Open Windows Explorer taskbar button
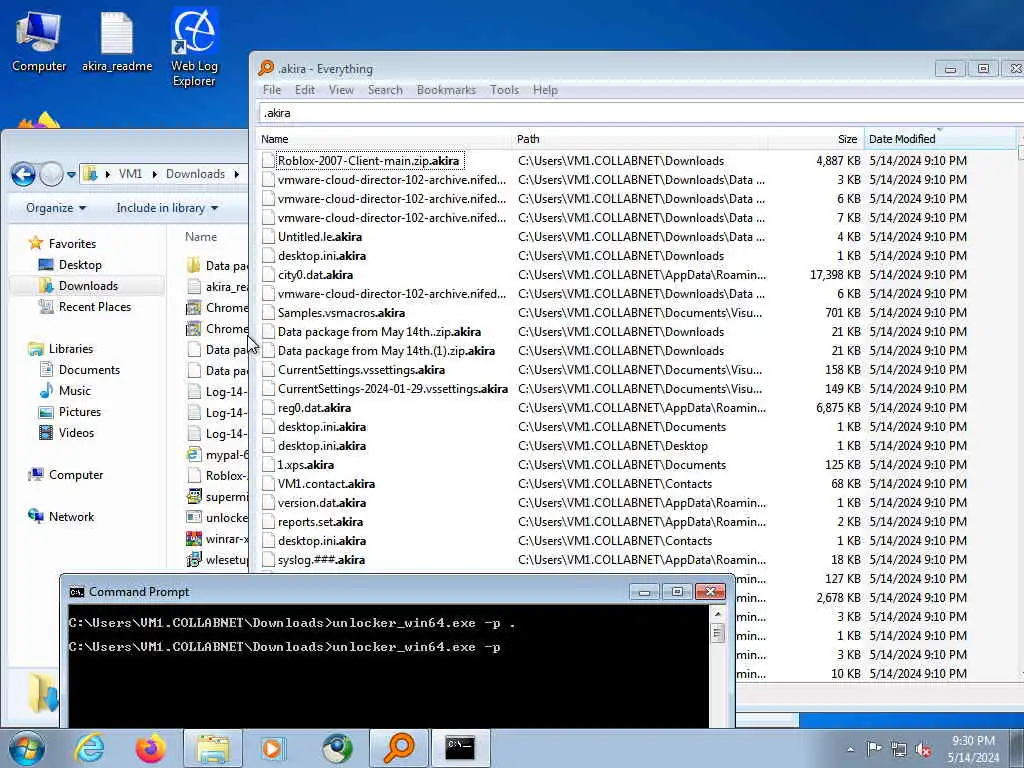This screenshot has width=1024, height=768. click(213, 748)
